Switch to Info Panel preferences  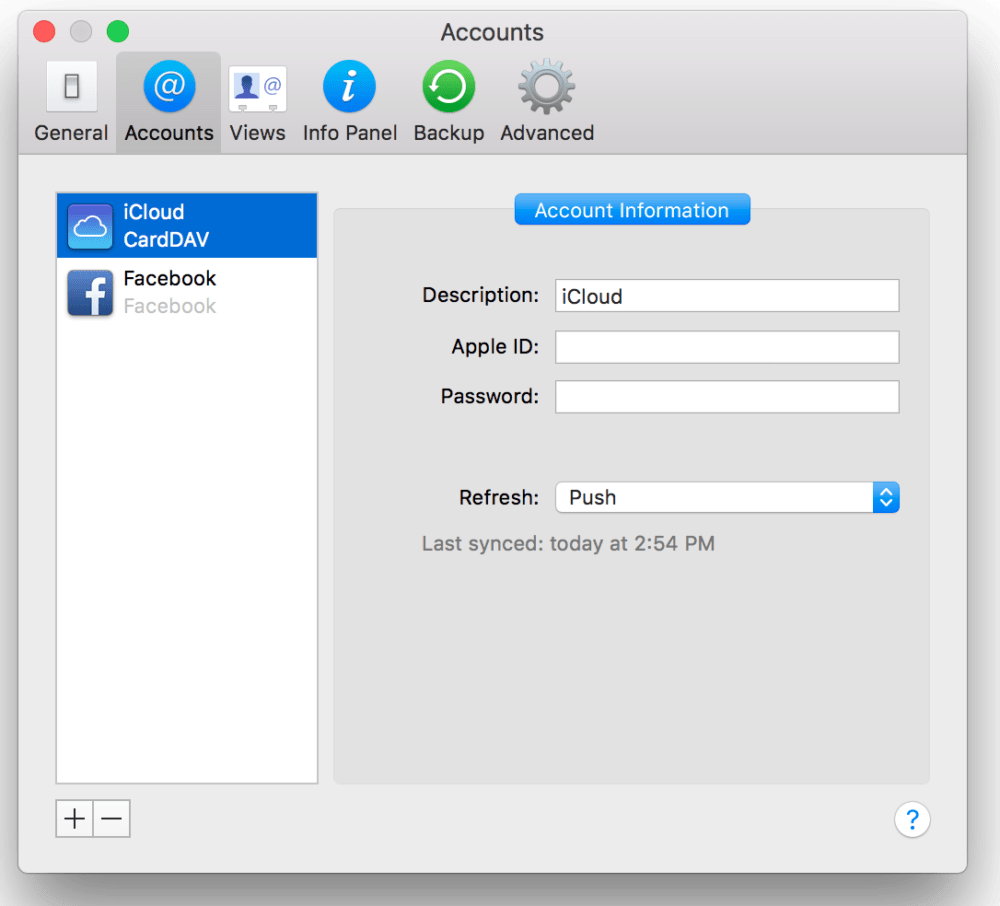point(349,102)
